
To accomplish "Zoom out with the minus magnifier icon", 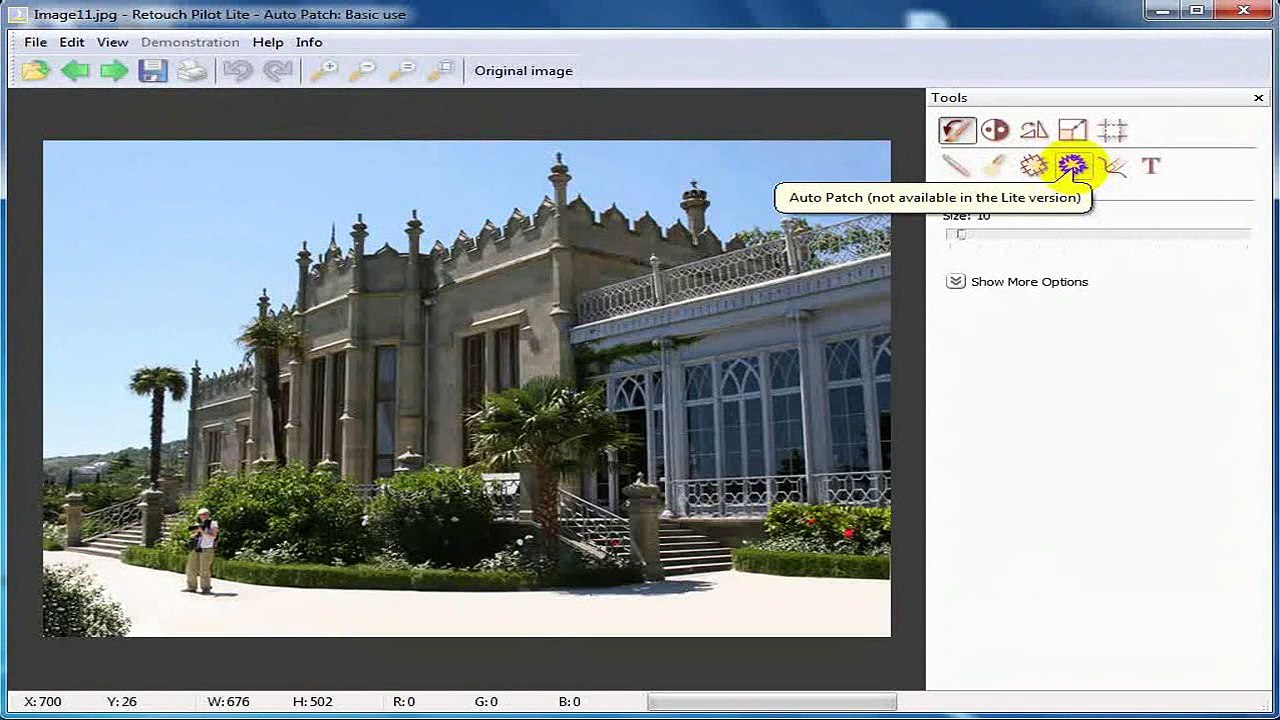I will [x=362, y=71].
